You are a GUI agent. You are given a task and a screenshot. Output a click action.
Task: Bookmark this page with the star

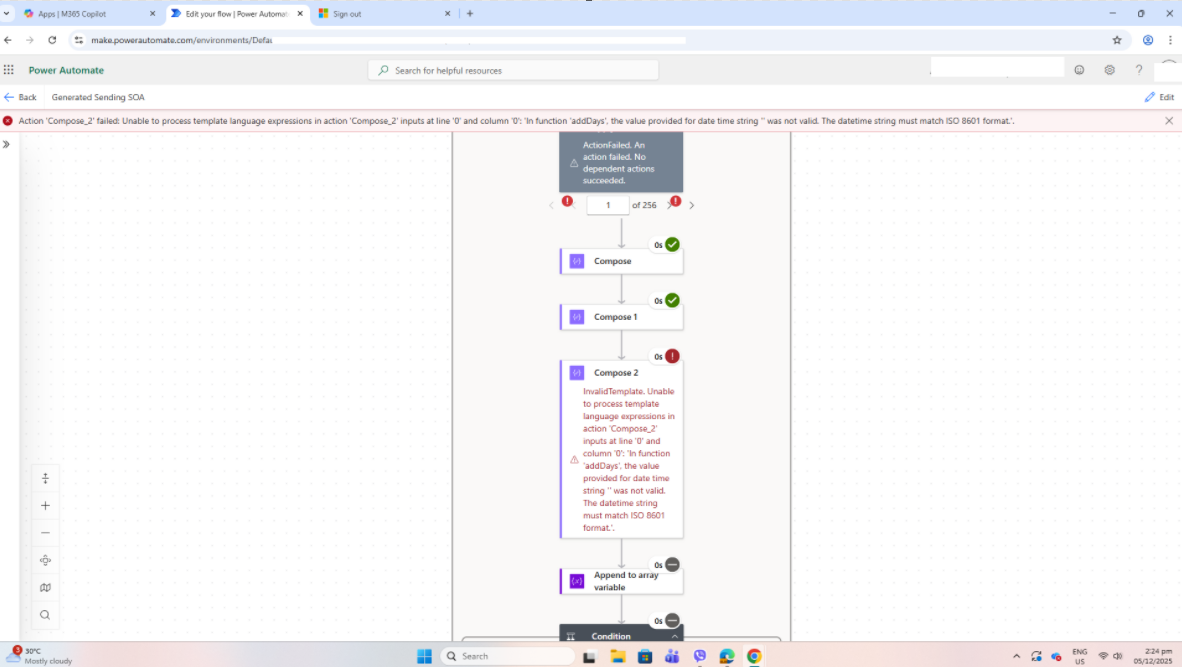[1117, 40]
